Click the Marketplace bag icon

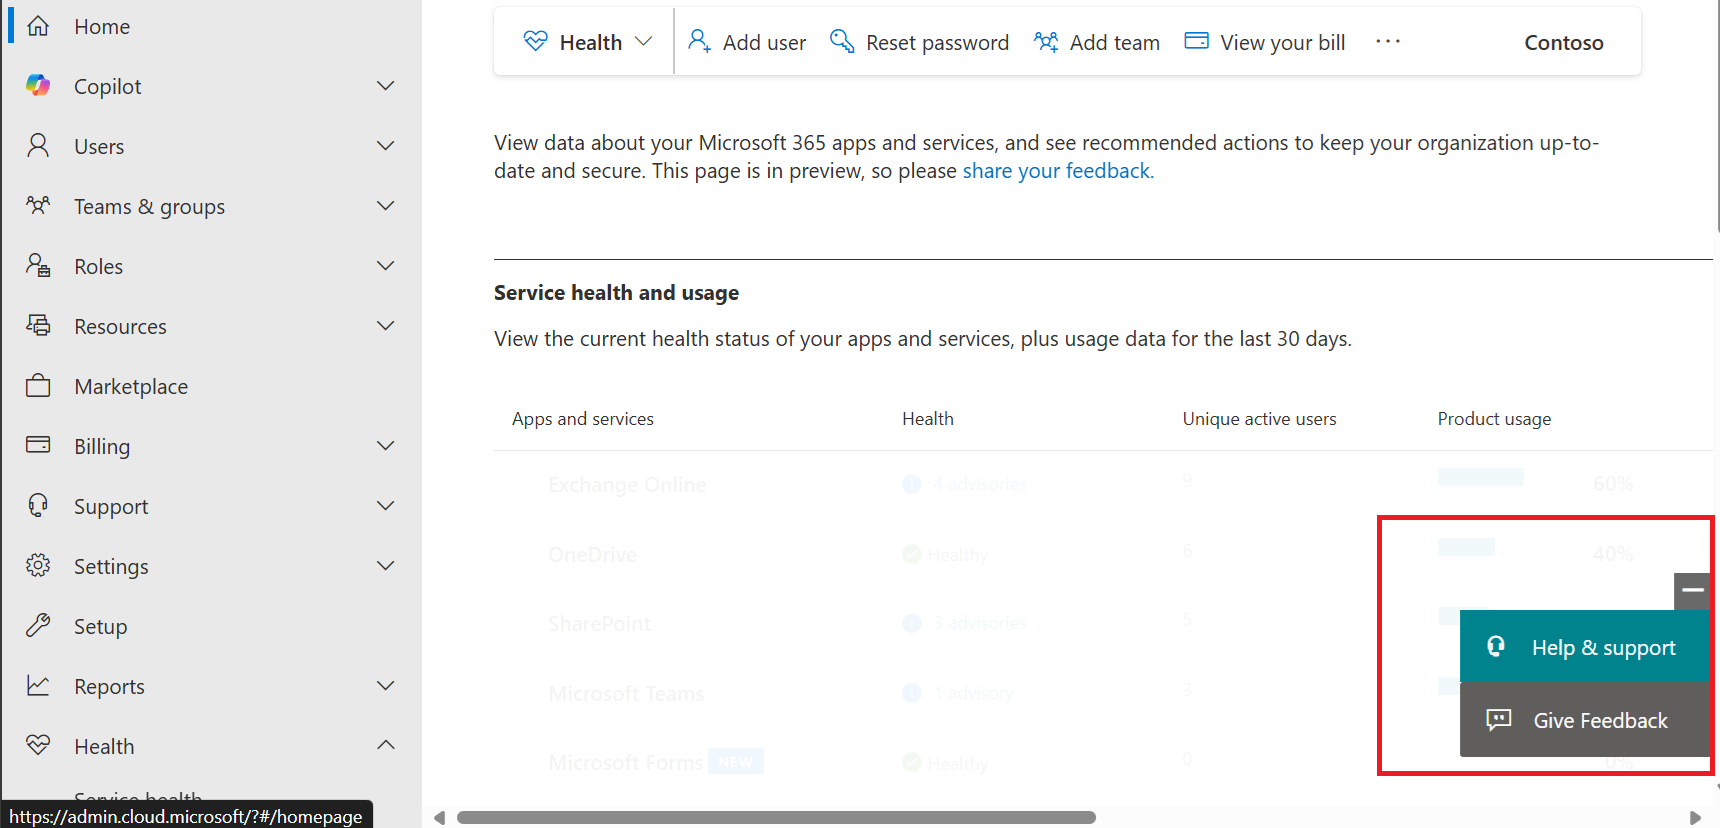point(38,386)
